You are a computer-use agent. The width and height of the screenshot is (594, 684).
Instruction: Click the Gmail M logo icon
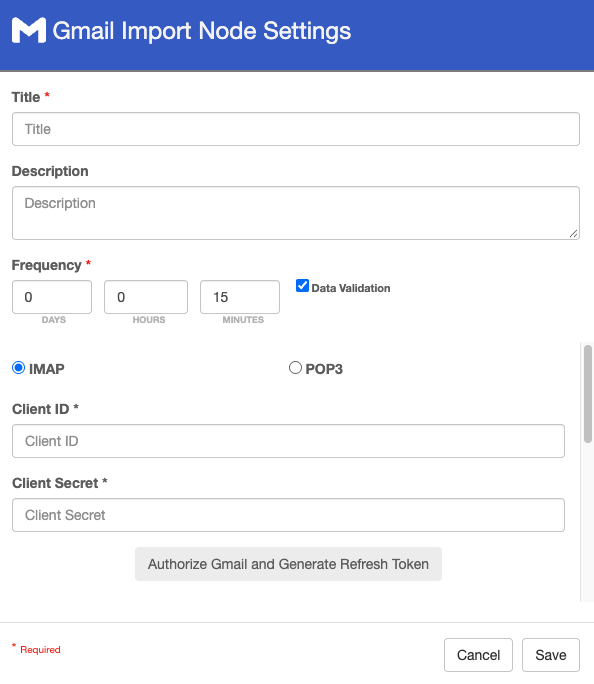[29, 31]
